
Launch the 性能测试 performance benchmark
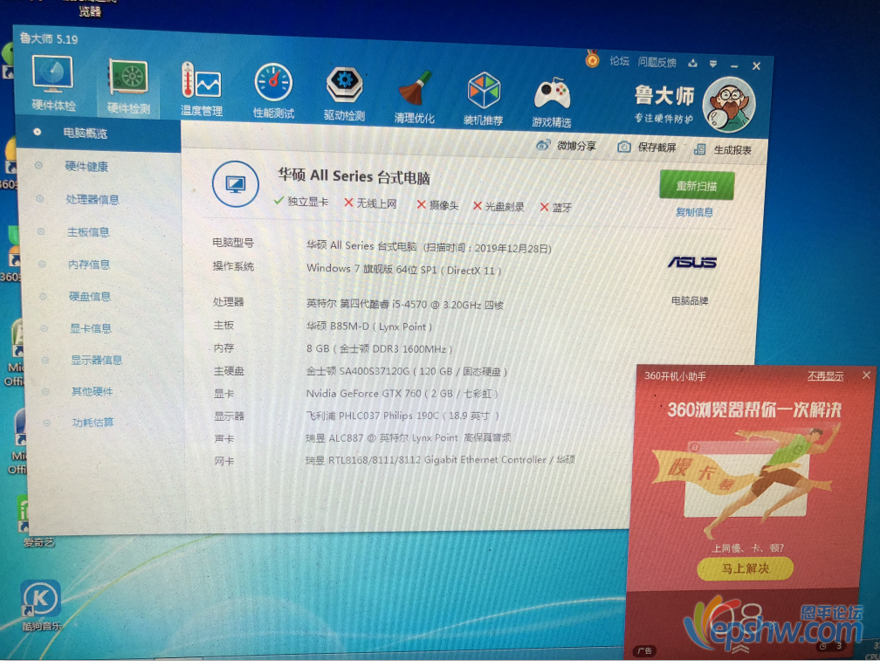coord(273,91)
